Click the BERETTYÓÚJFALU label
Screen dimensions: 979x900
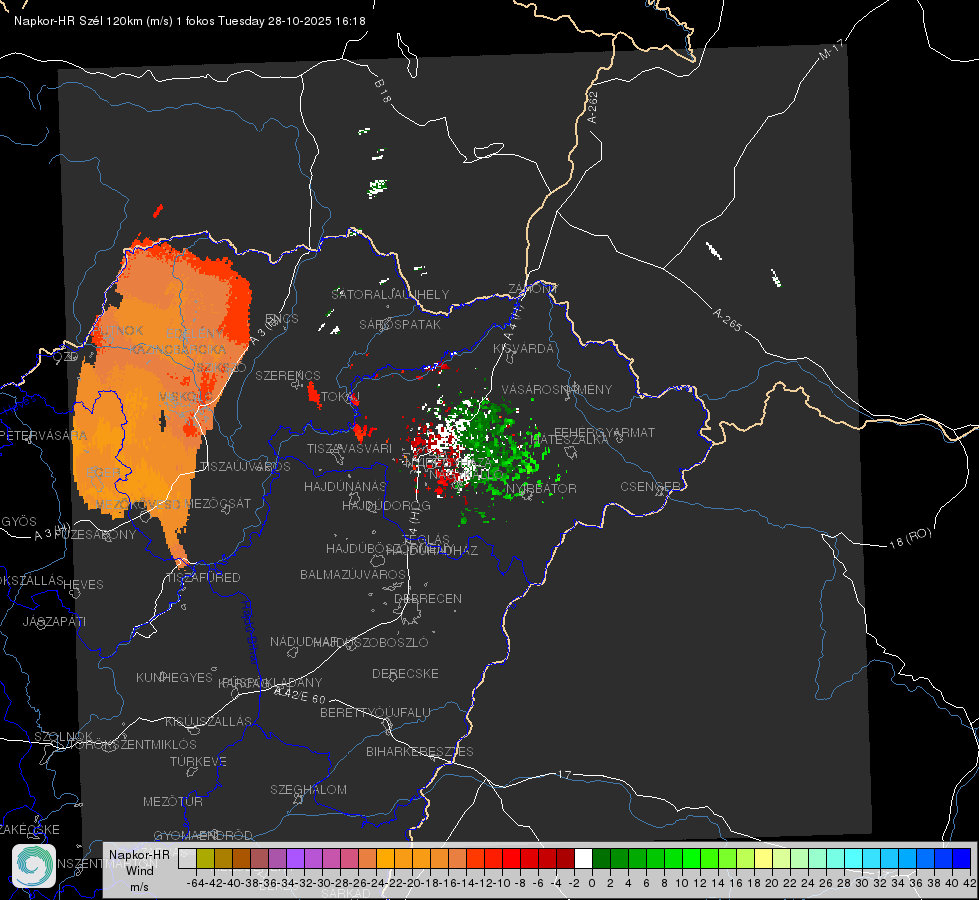pos(375,713)
